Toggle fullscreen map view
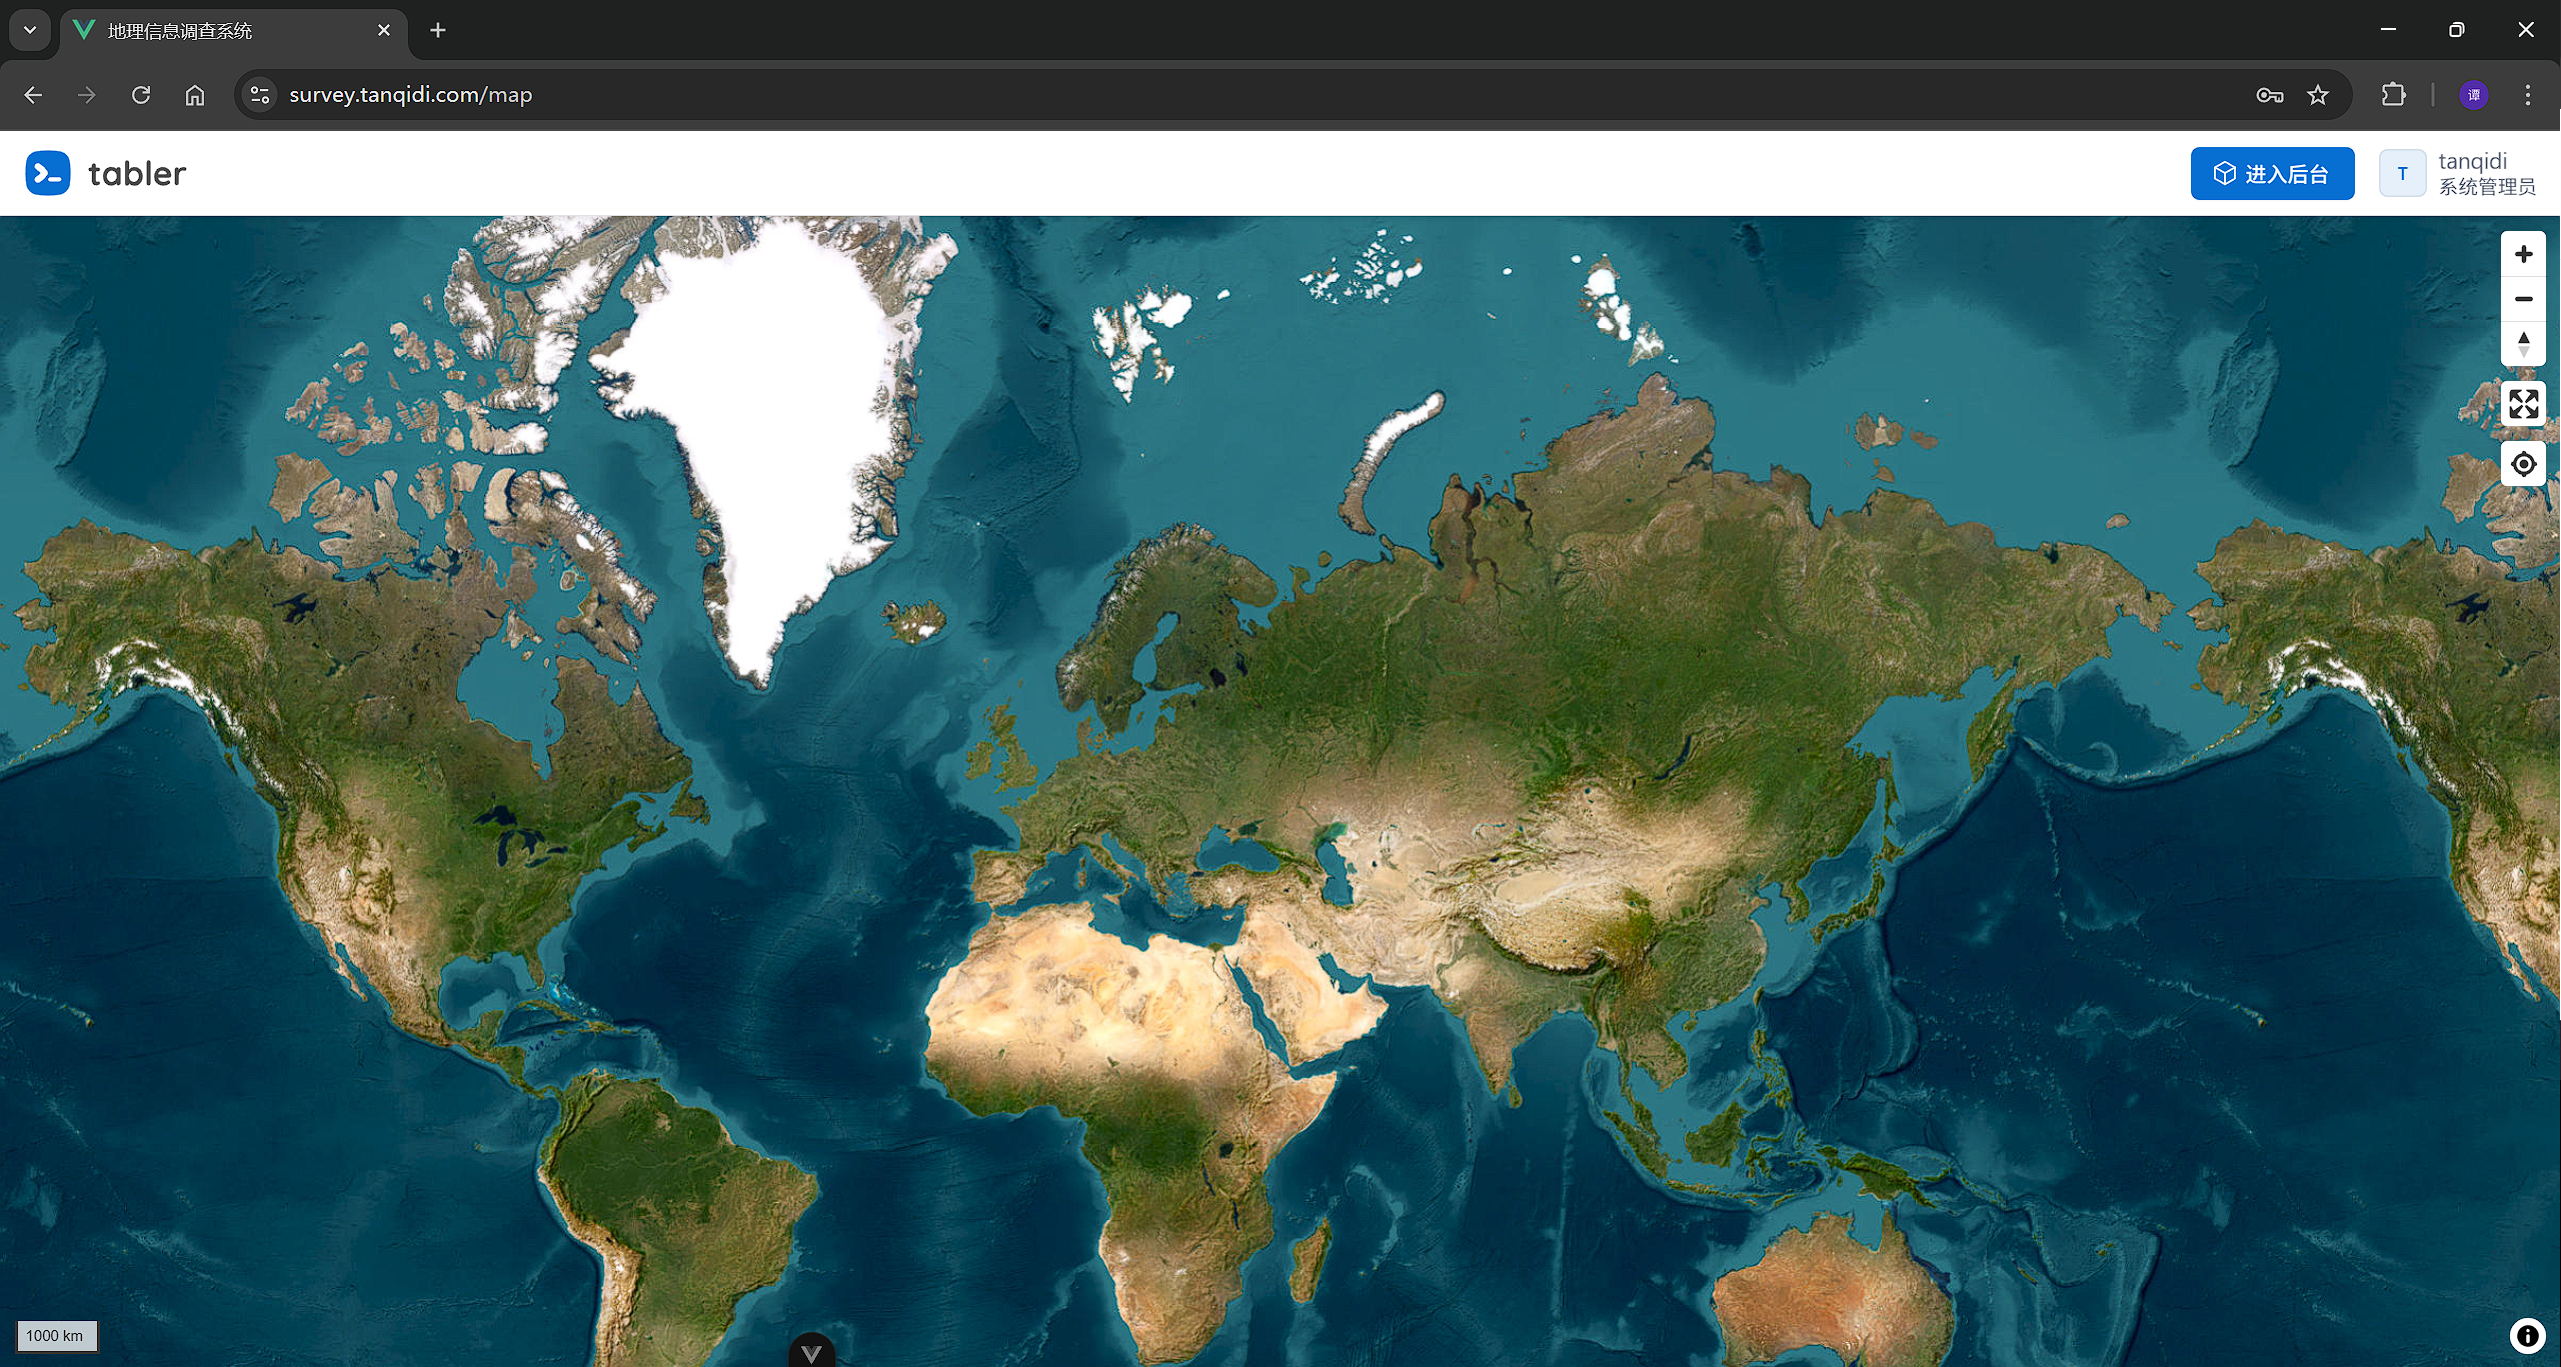2561x1367 pixels. (x=2523, y=404)
